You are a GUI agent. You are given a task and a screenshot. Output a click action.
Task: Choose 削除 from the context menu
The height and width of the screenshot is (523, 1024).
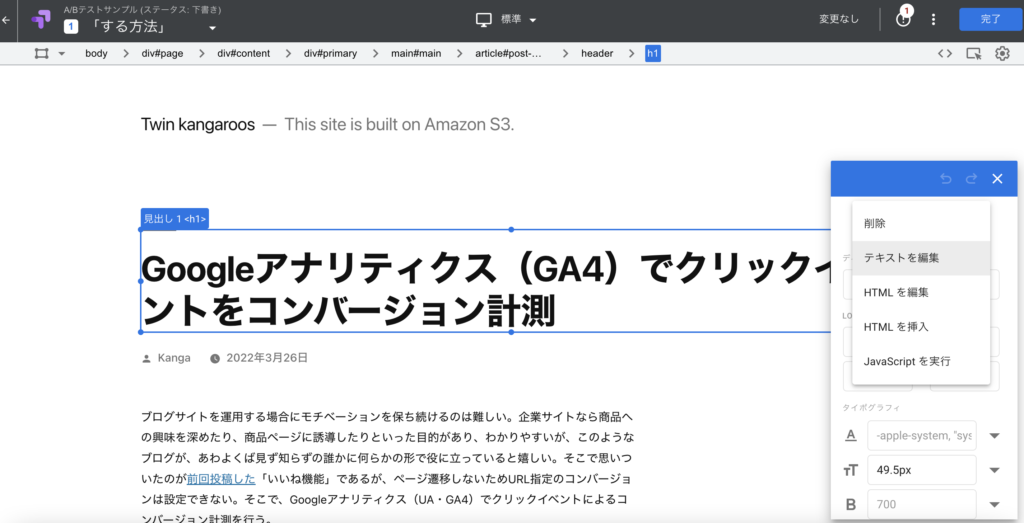pos(921,223)
